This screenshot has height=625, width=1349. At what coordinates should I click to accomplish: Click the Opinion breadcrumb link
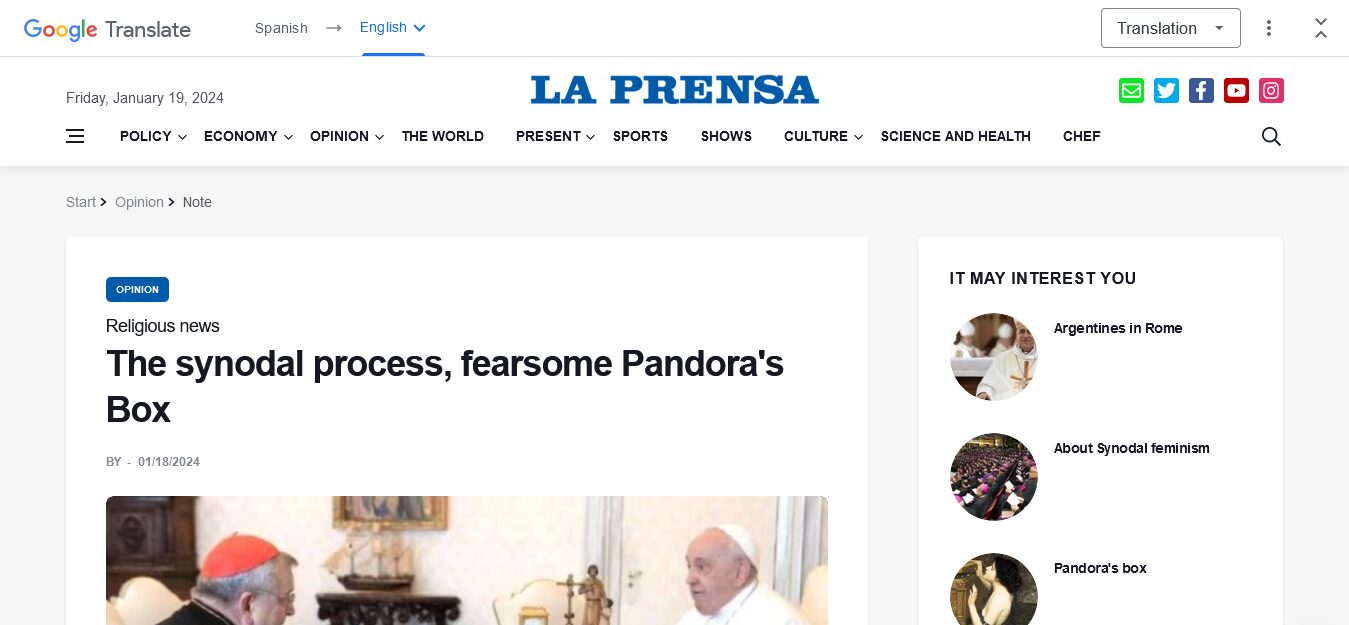(139, 202)
